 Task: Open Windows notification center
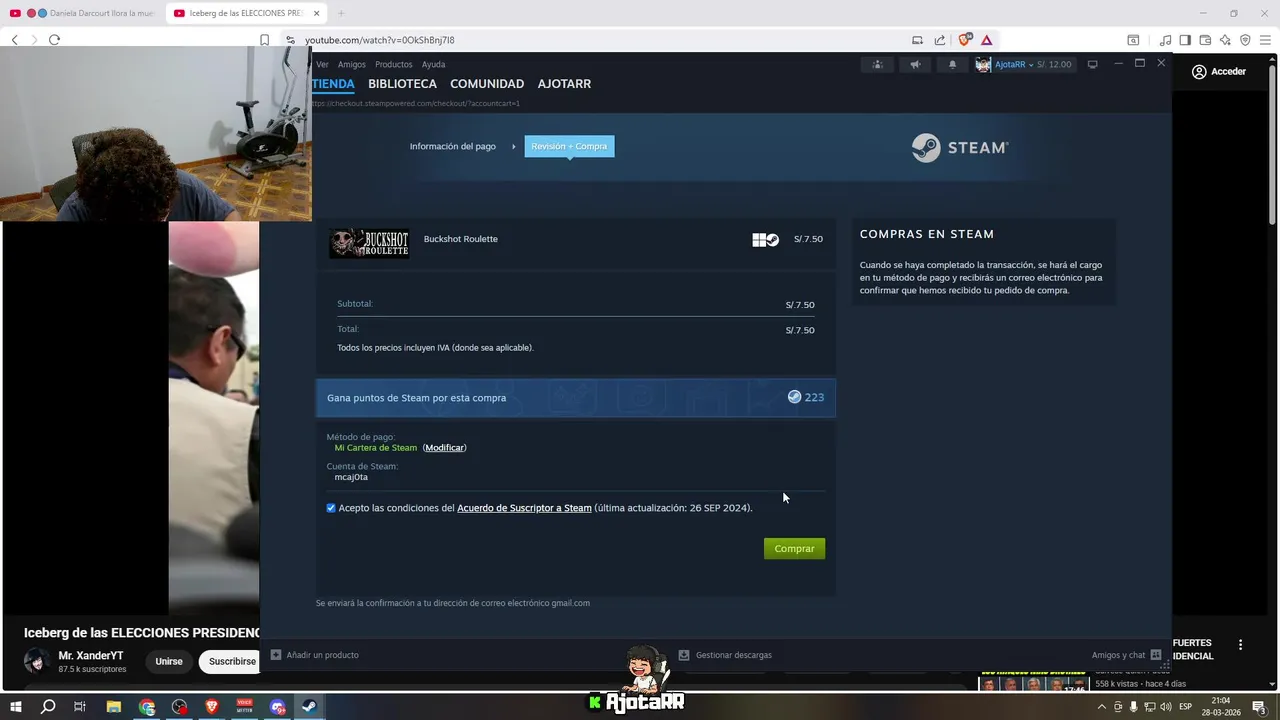tap(1259, 707)
